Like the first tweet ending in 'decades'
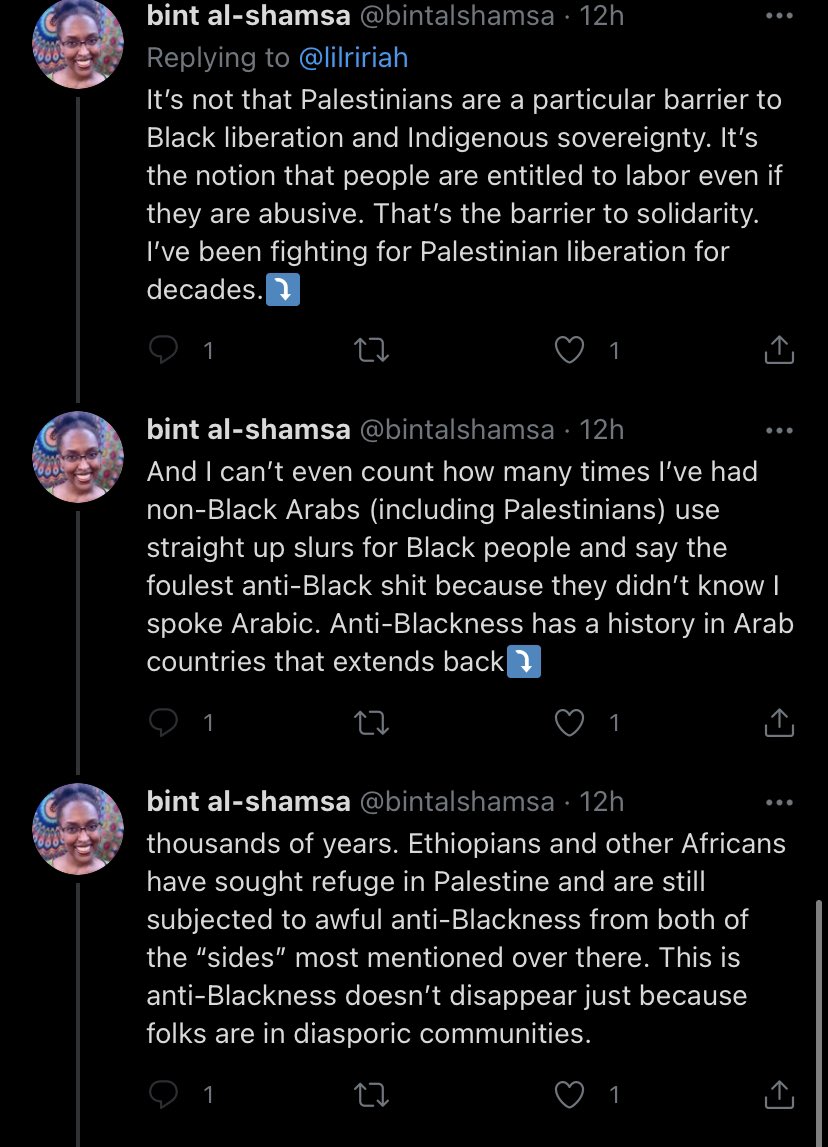The image size is (828, 1147). (569, 350)
